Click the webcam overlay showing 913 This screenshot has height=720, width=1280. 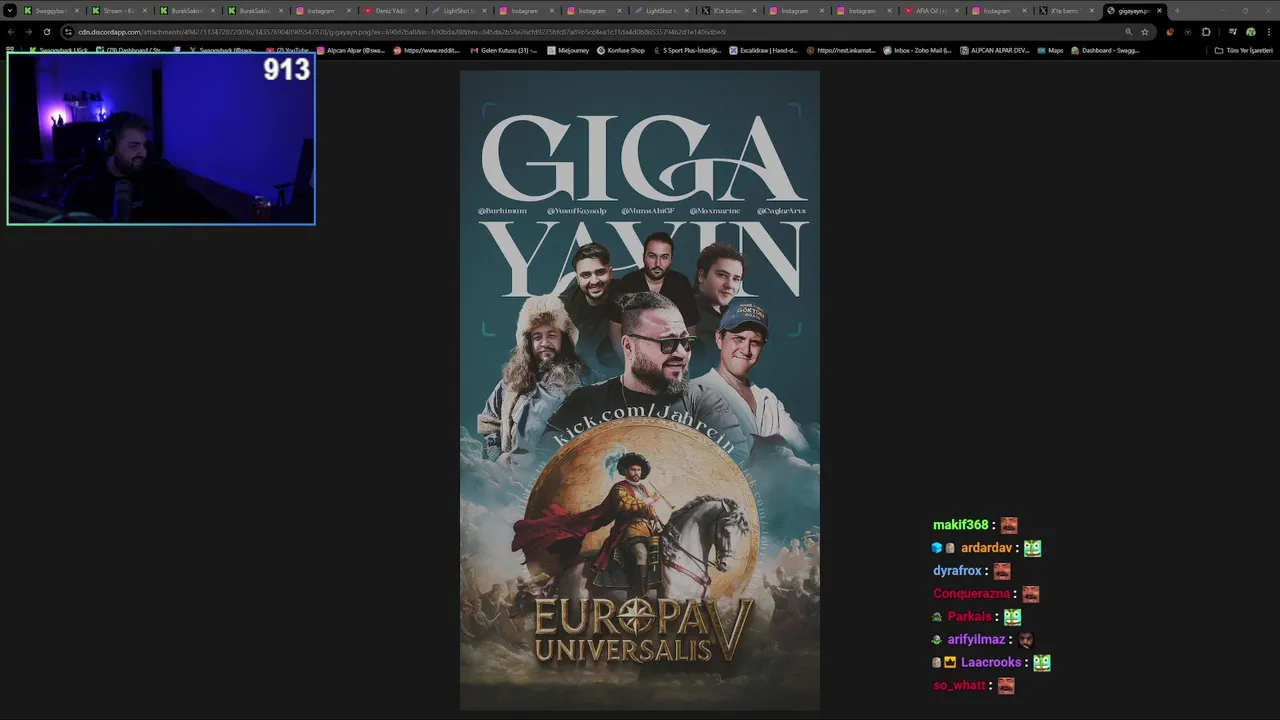pyautogui.click(x=161, y=138)
